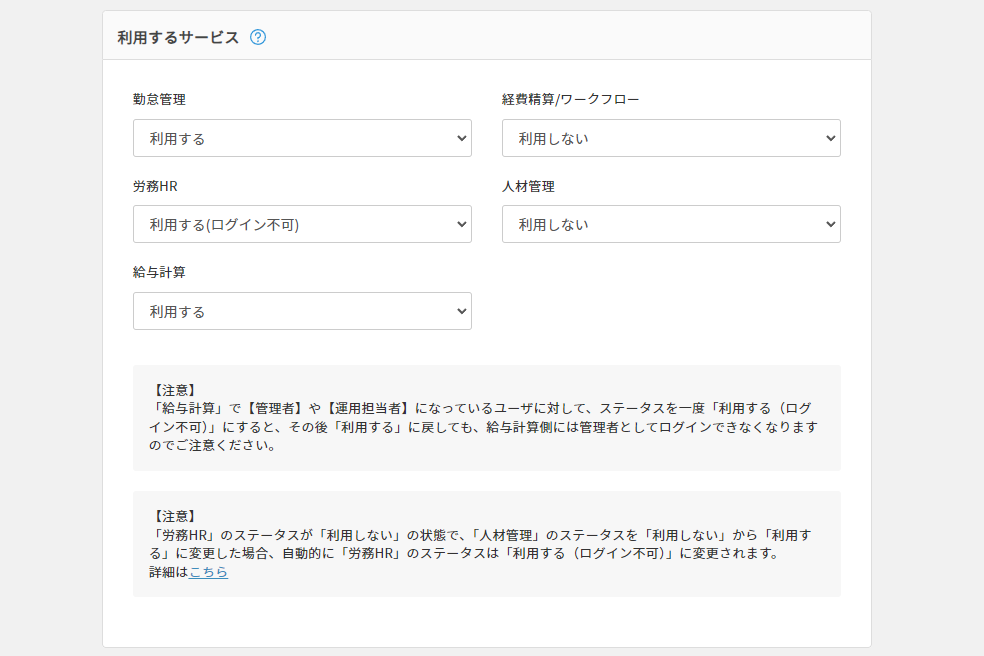Click the chevron arrow in 人材管理 select
Image resolution: width=984 pixels, height=656 pixels.
(x=830, y=224)
